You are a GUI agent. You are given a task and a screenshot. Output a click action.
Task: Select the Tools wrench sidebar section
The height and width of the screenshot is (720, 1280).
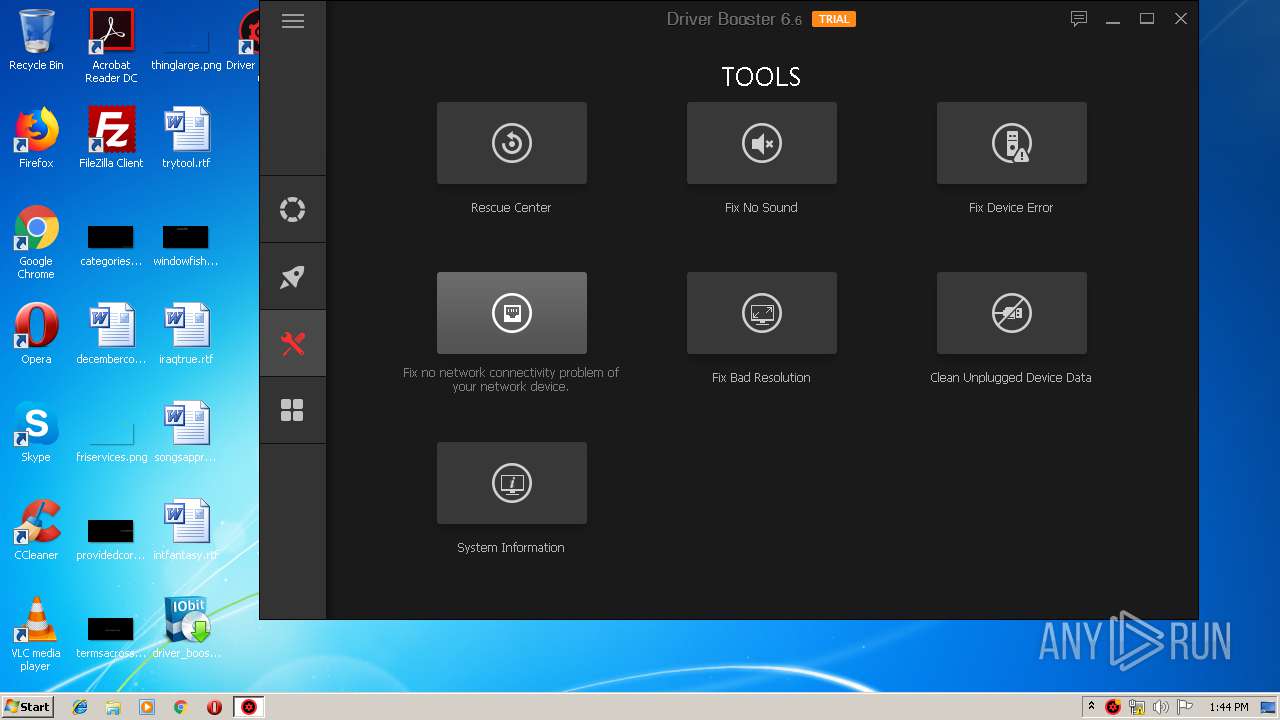pyautogui.click(x=292, y=344)
